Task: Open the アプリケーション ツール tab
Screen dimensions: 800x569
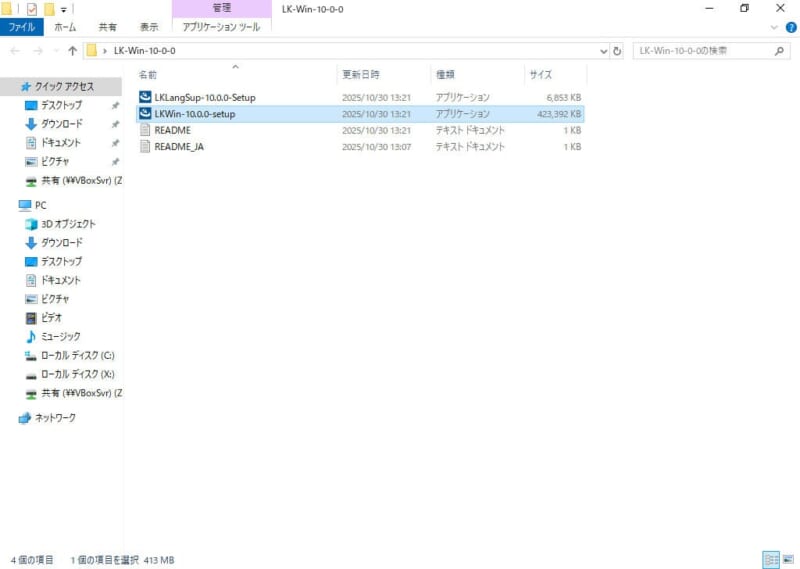Action: click(x=221, y=27)
